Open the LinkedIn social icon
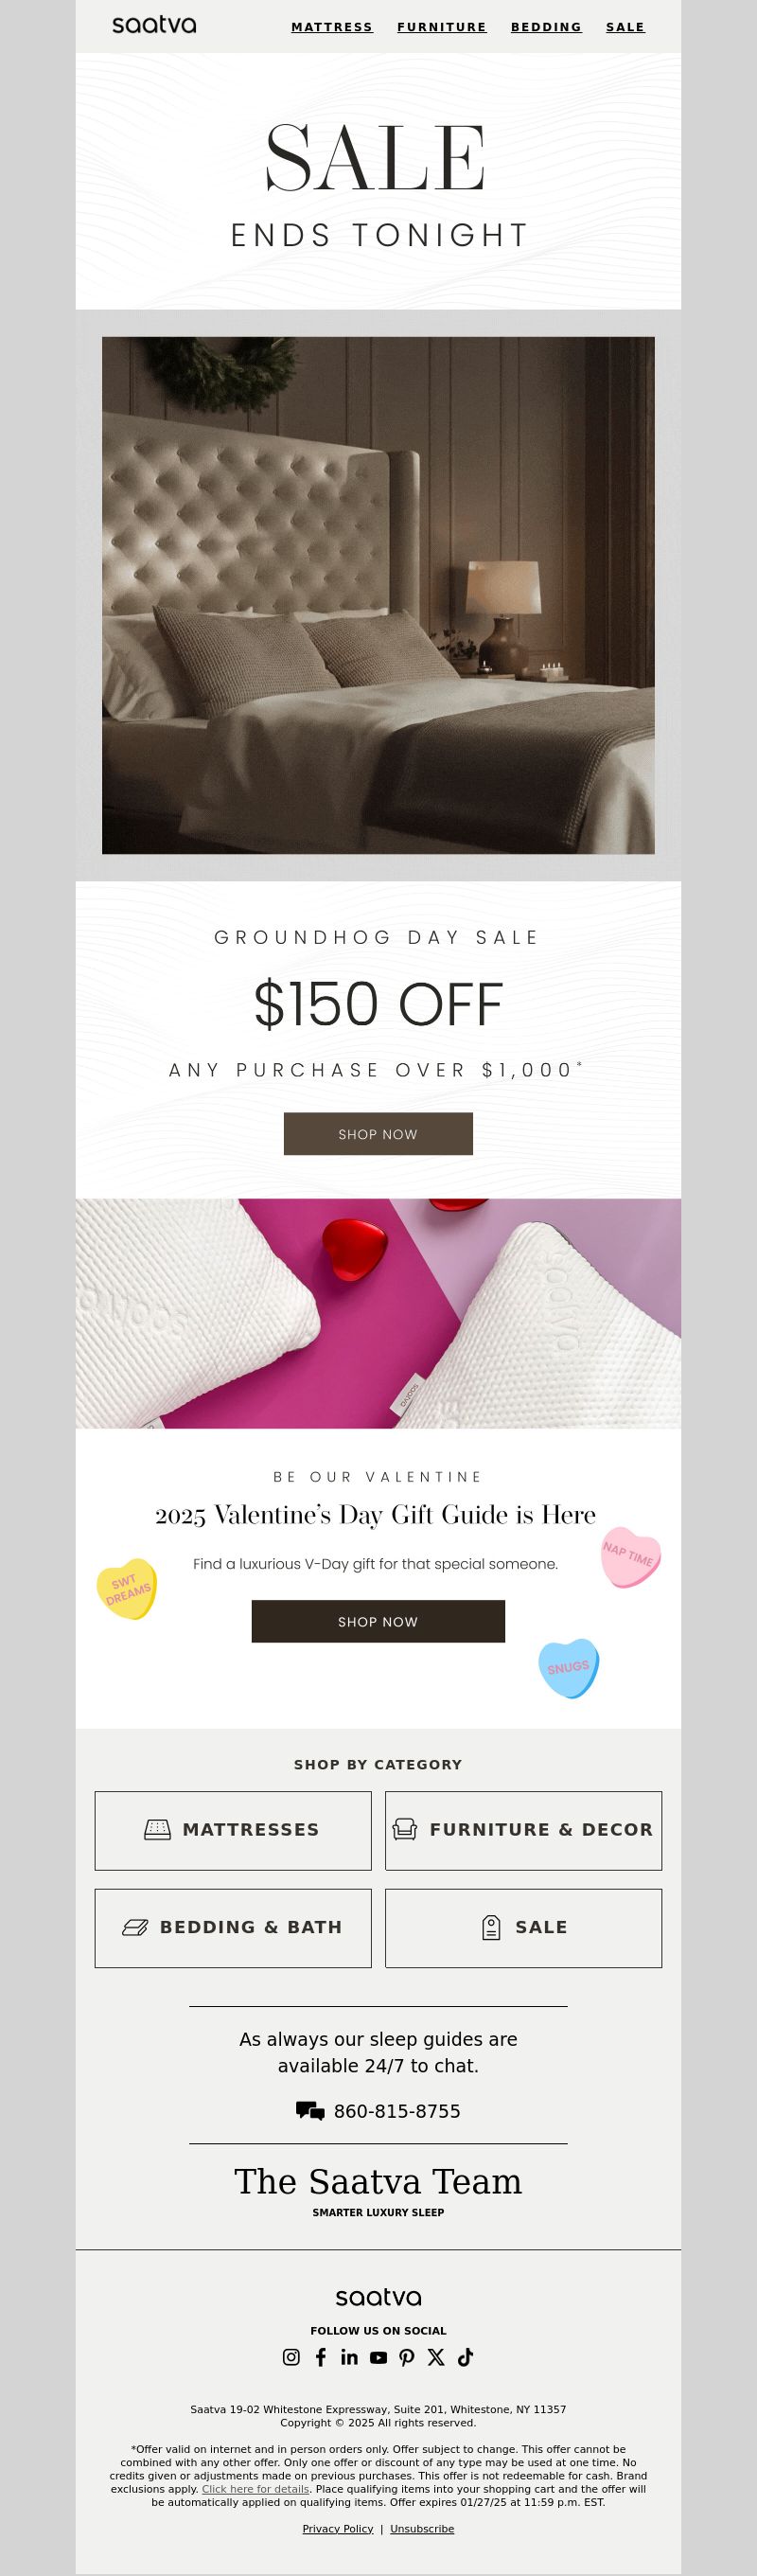This screenshot has height=2576, width=757. point(349,2357)
